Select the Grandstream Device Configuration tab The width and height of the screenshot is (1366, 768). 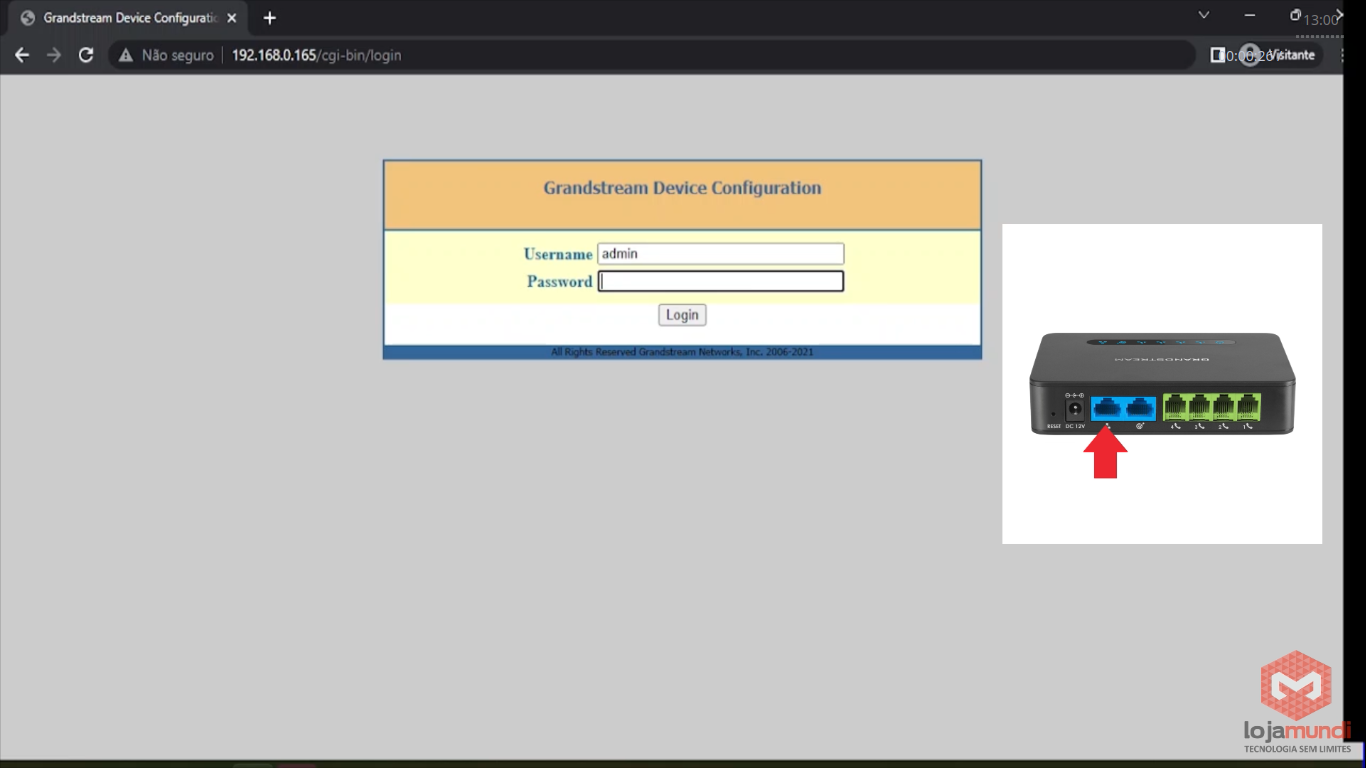(128, 18)
